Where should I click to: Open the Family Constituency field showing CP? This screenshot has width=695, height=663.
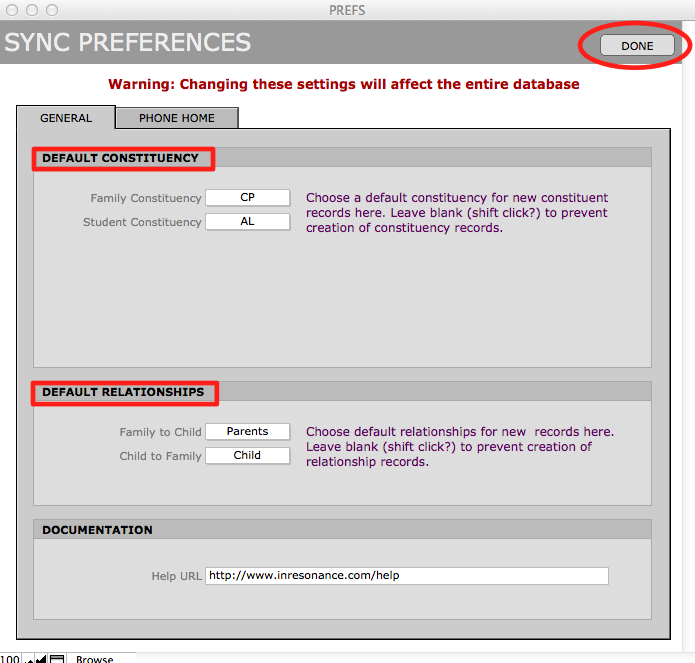pos(247,198)
